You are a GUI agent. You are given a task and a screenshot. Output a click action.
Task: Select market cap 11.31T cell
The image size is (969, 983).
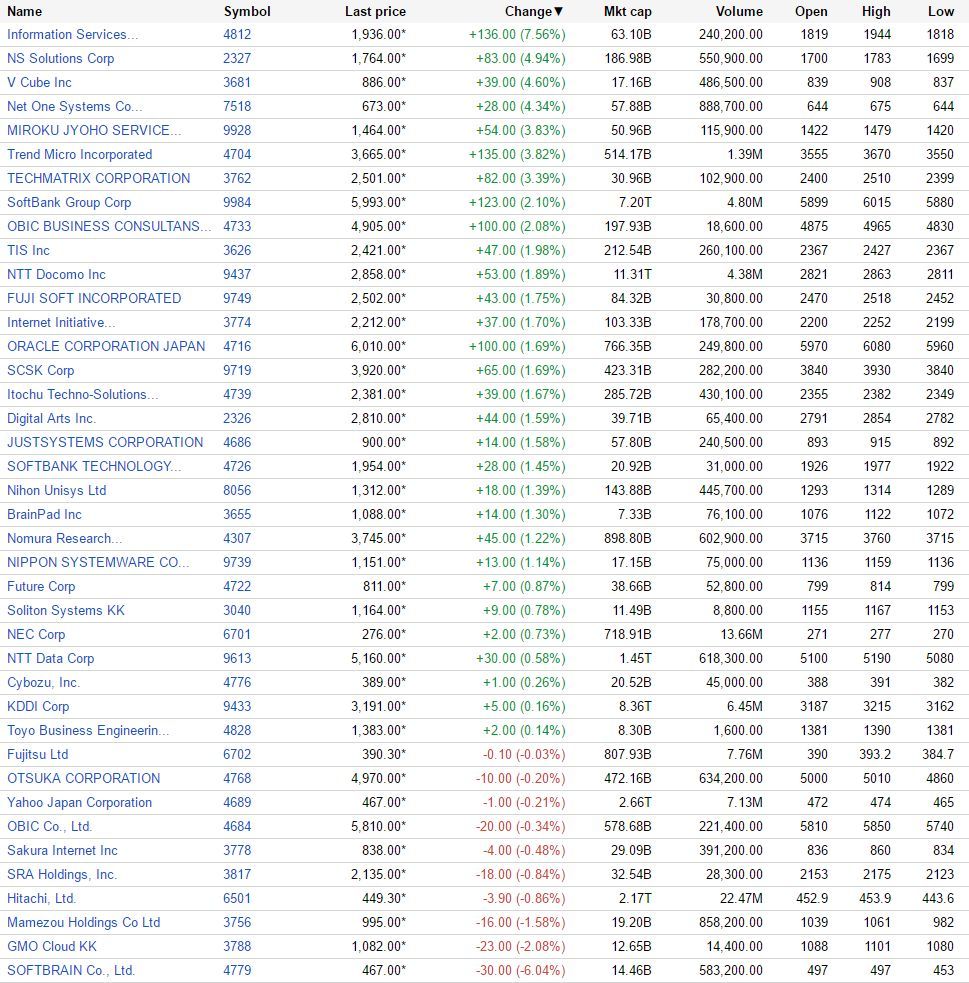(632, 274)
